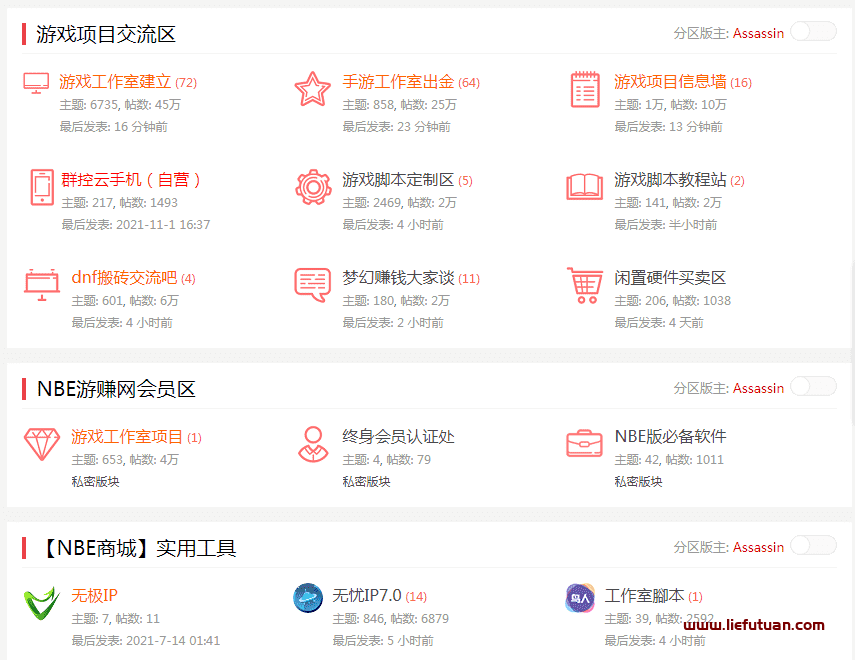The height and width of the screenshot is (660, 855).
Task: Click moderator Assassin in 游戏项目交流区 header
Action: pos(758,33)
